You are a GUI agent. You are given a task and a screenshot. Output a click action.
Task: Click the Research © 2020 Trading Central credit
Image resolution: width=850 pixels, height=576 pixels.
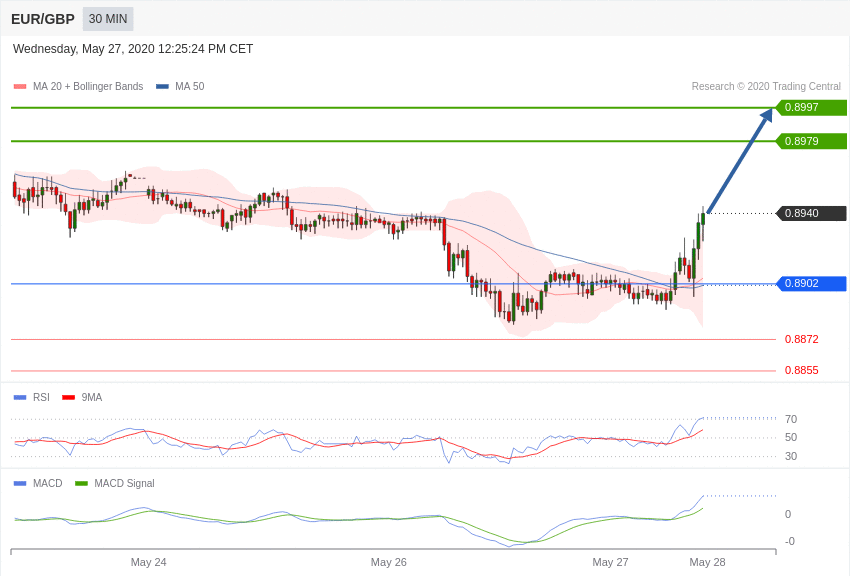tap(766, 87)
